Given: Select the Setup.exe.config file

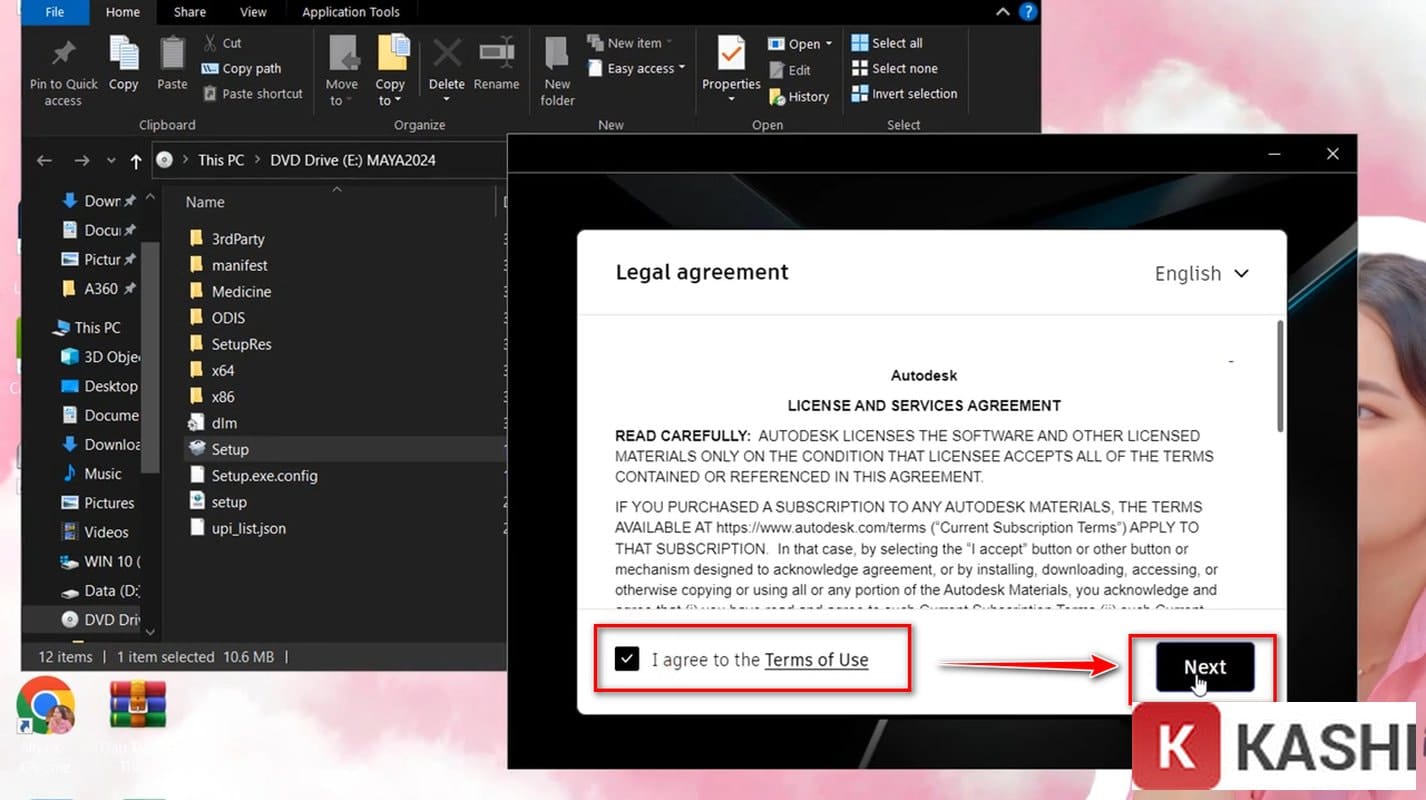Looking at the screenshot, I should pyautogui.click(x=264, y=476).
